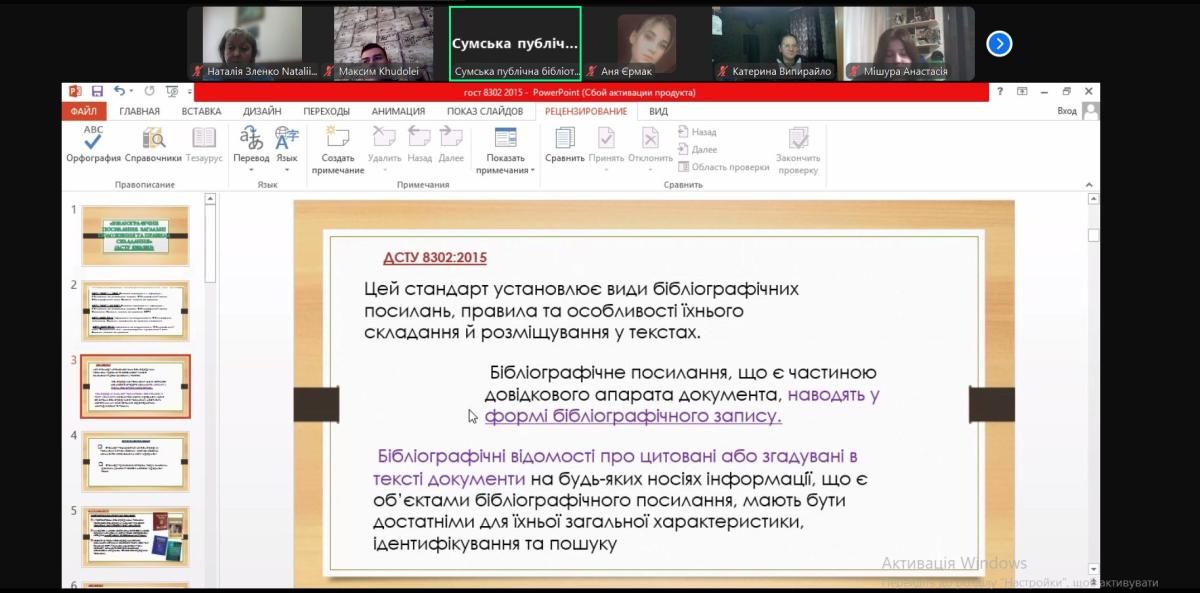Select slide 4 thumbnail in the panel

pos(135,462)
